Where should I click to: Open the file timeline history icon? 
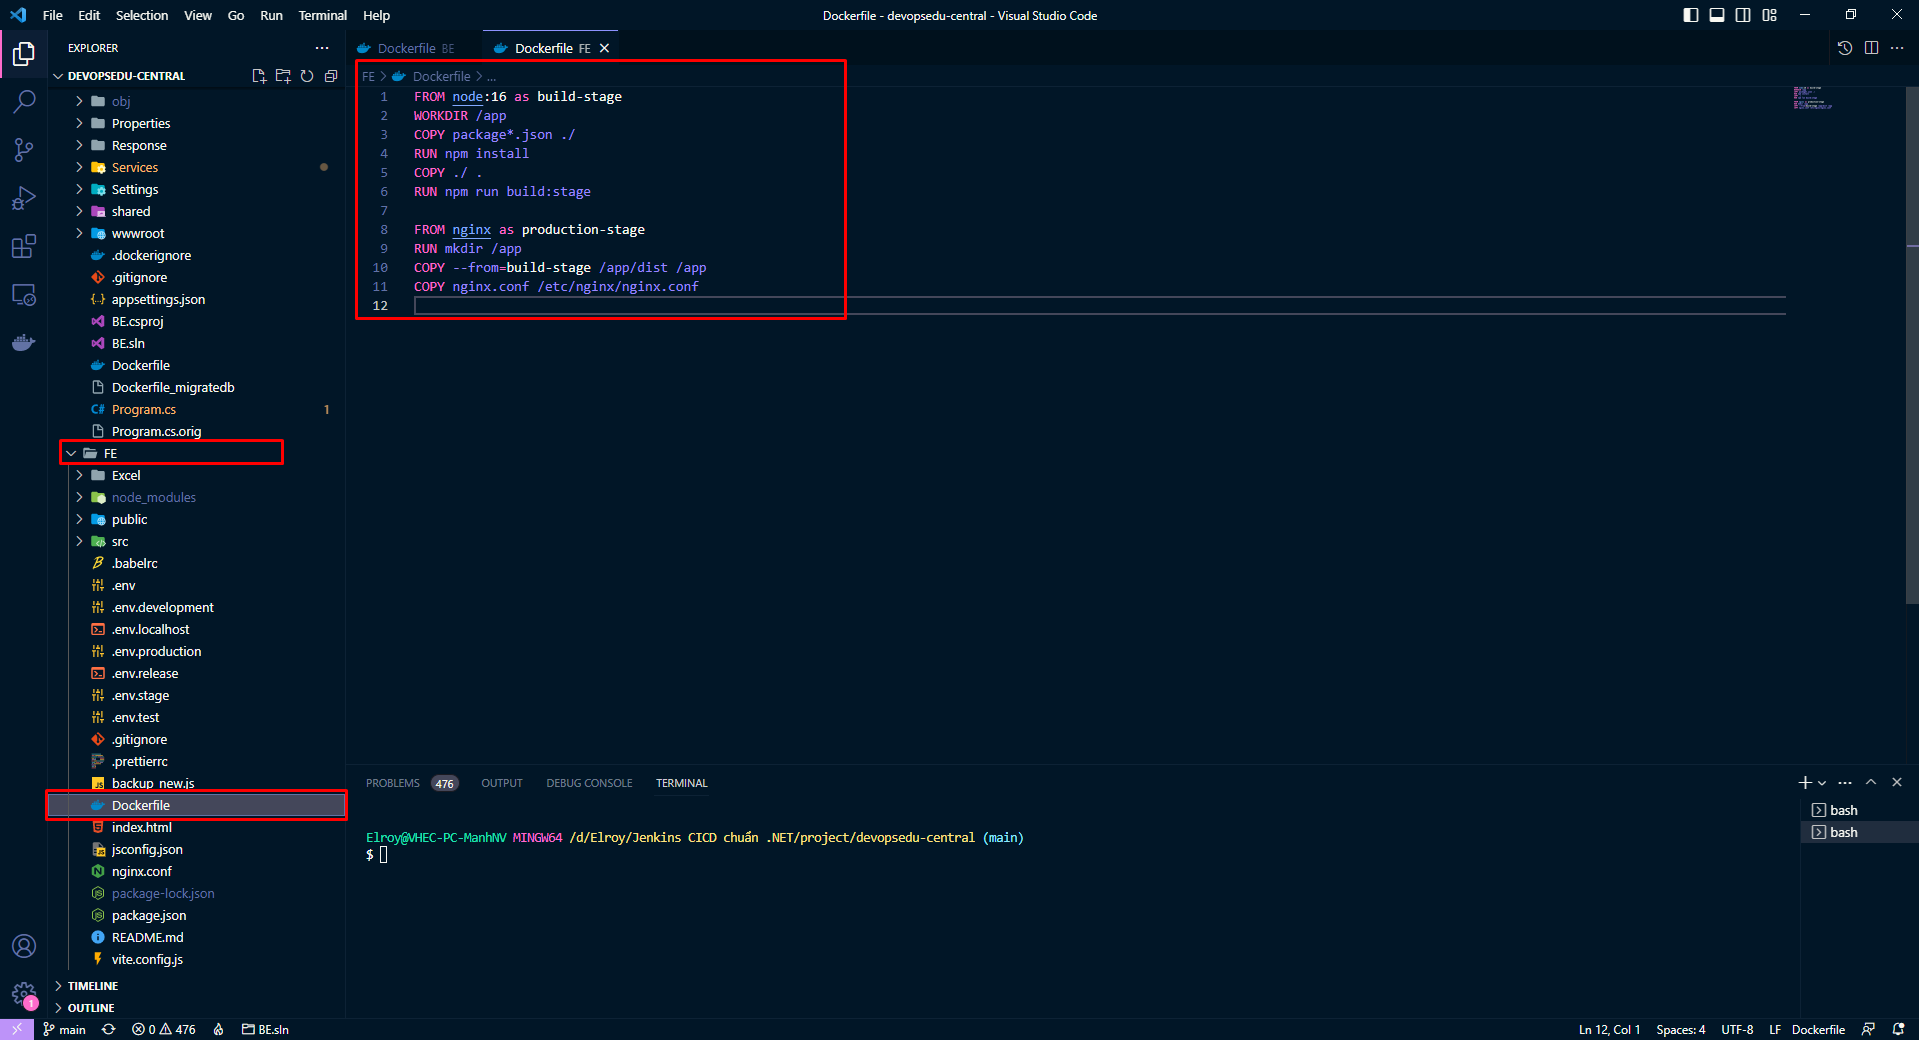click(1845, 48)
